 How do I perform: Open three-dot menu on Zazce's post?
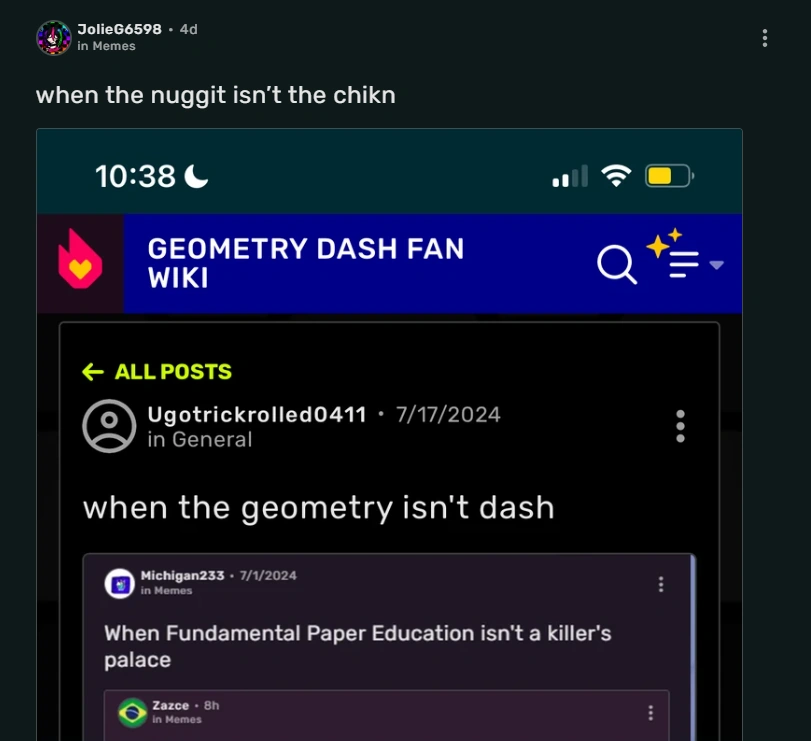pos(651,713)
